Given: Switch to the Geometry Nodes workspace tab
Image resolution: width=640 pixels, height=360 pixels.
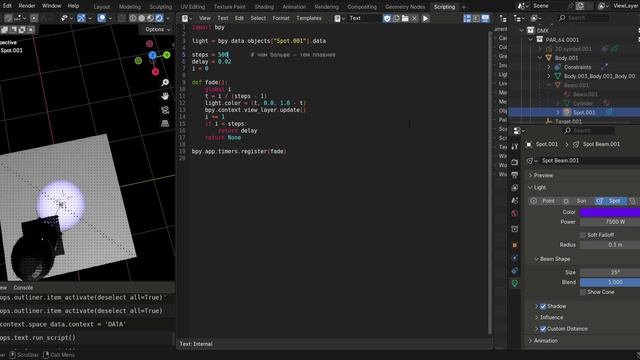Looking at the screenshot, I should point(405,7).
